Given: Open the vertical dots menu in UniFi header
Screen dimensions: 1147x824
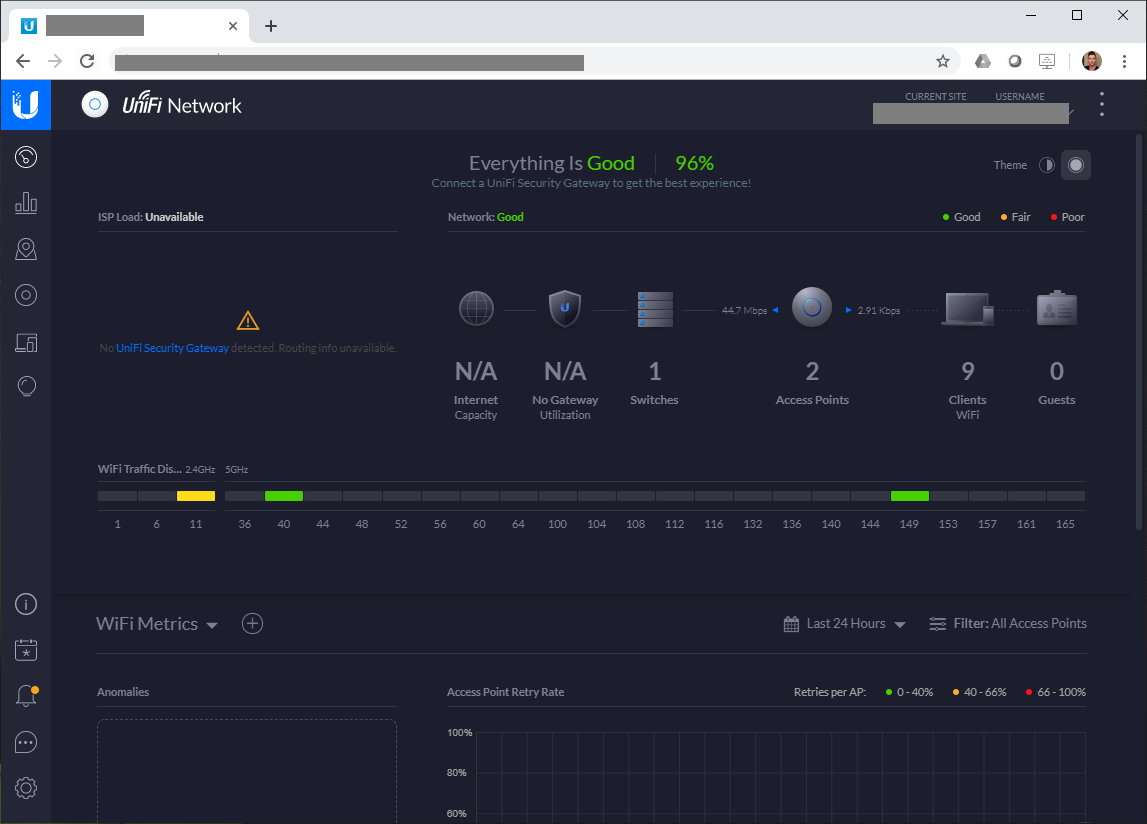Looking at the screenshot, I should pos(1102,104).
